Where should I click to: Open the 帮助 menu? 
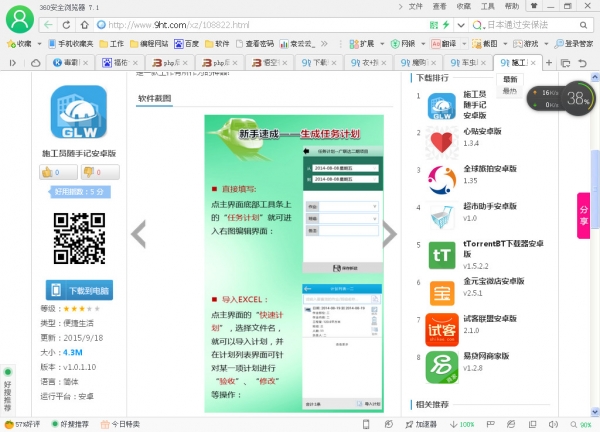pyautogui.click(x=512, y=6)
